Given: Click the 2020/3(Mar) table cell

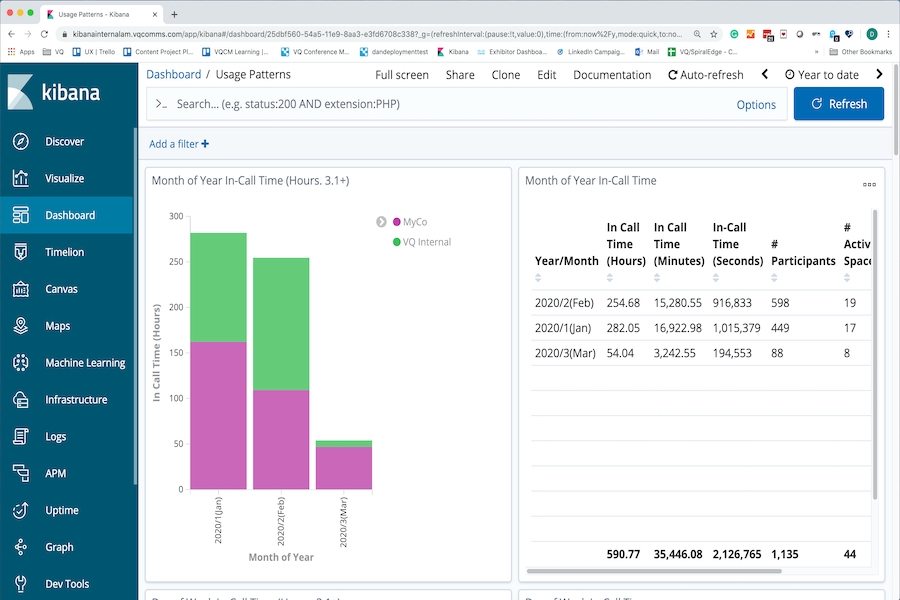Looking at the screenshot, I should [565, 353].
